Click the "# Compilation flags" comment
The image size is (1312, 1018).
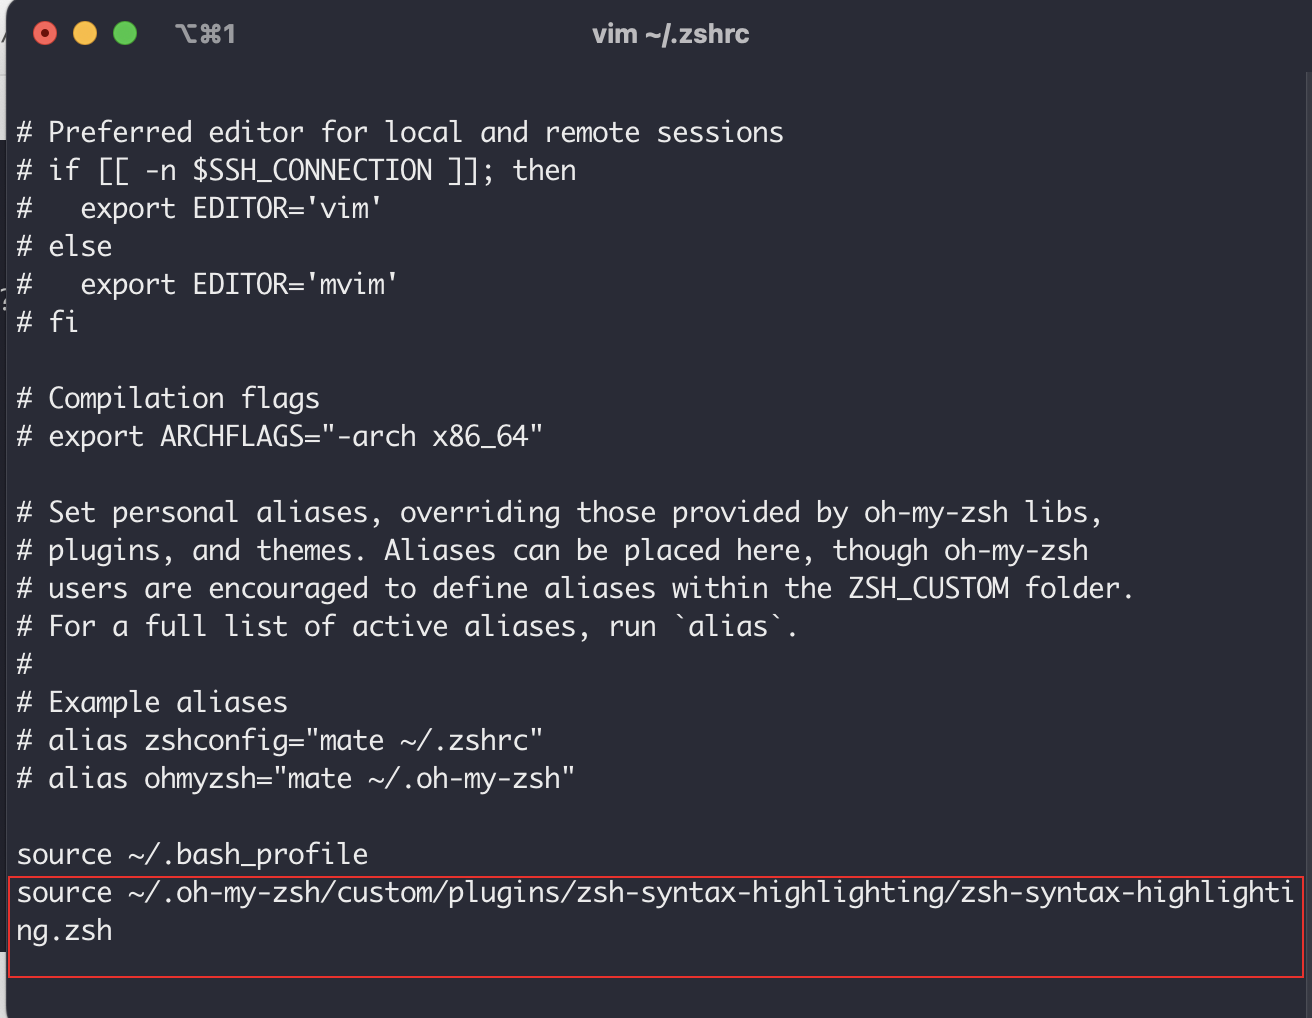[168, 399]
